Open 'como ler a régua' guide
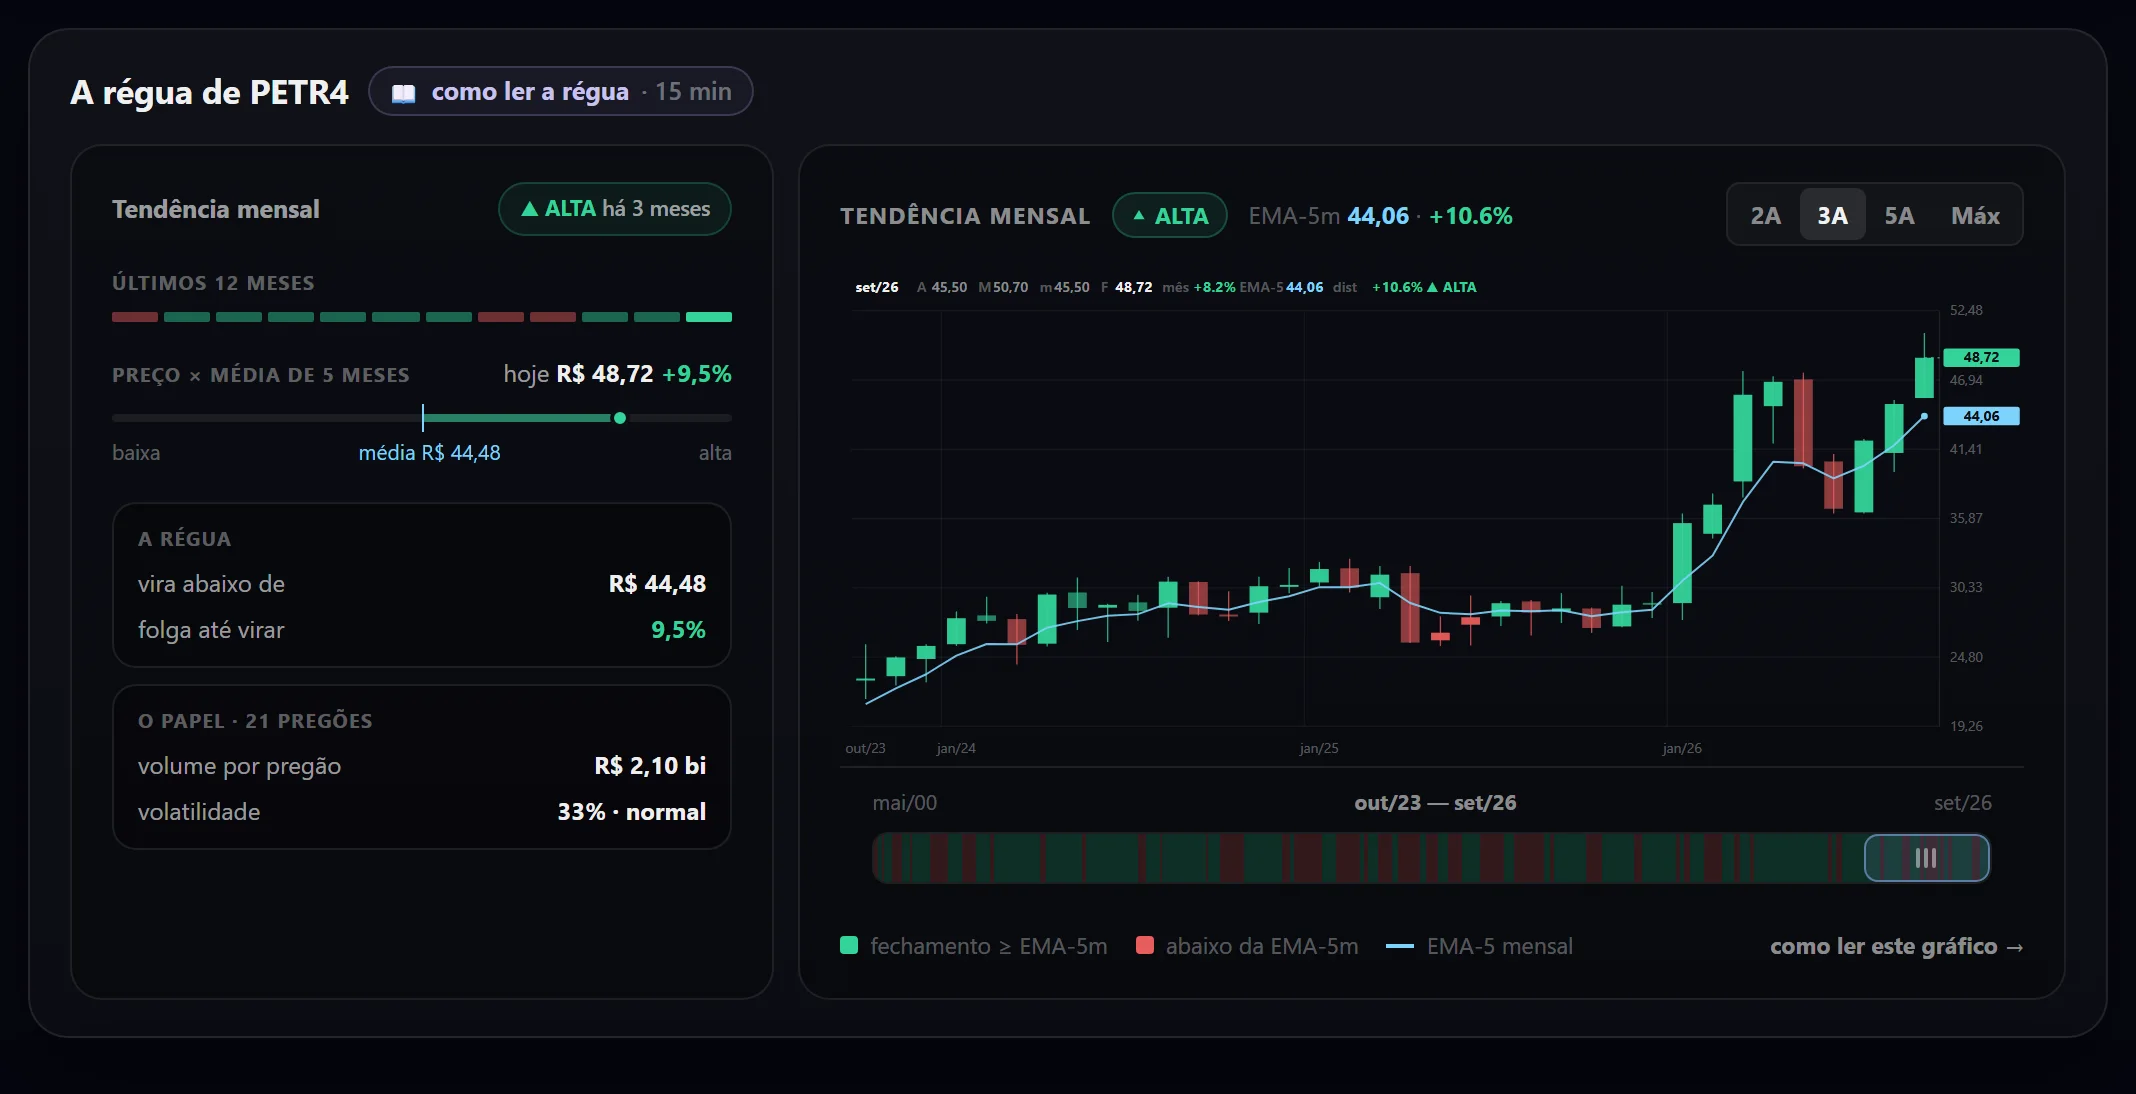2136x1094 pixels. tap(561, 92)
